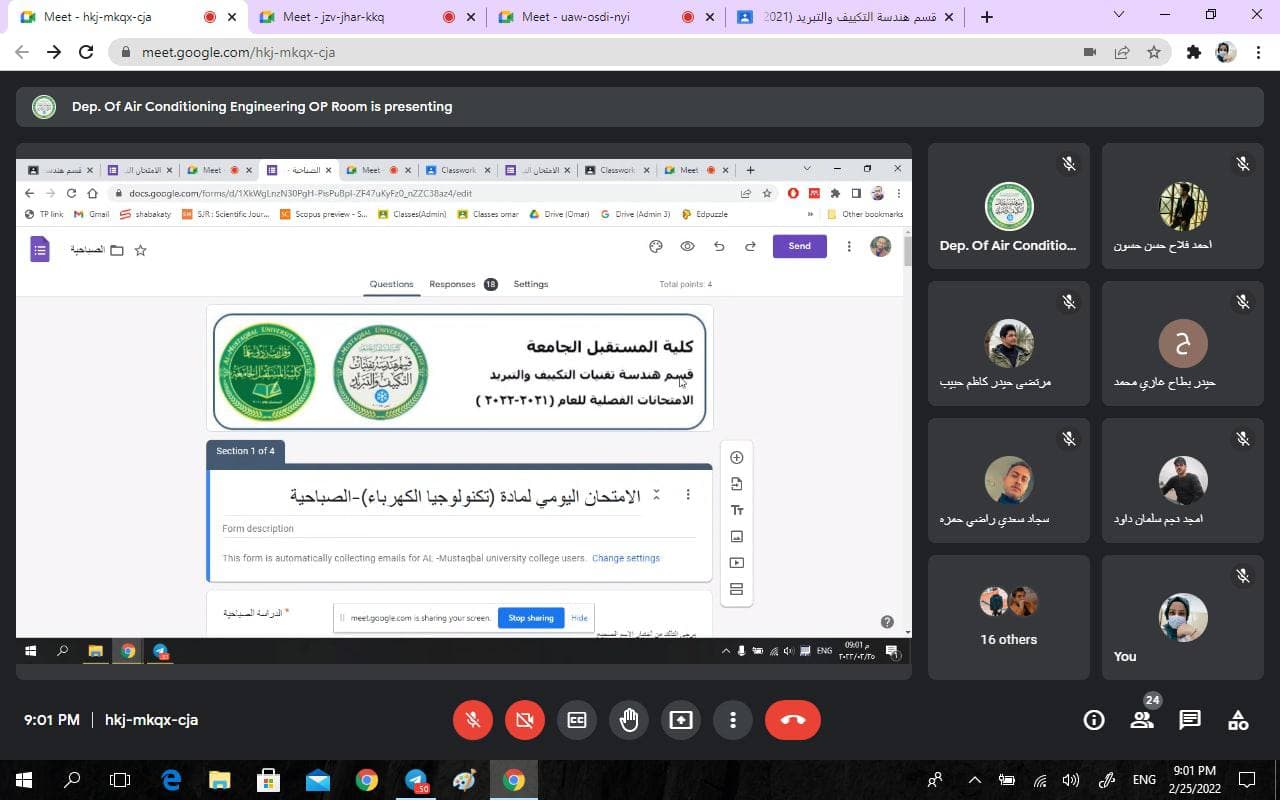Turn on the camera in Meet

pyautogui.click(x=524, y=719)
